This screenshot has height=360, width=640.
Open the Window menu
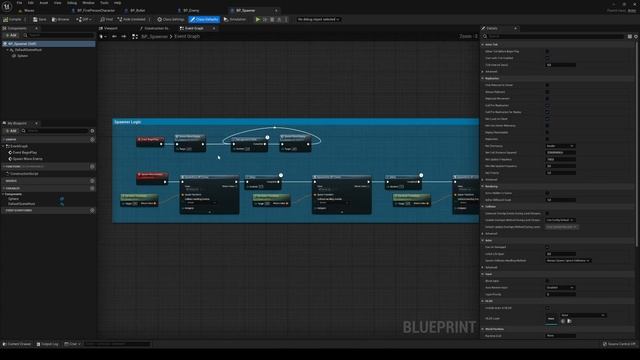click(88, 3)
